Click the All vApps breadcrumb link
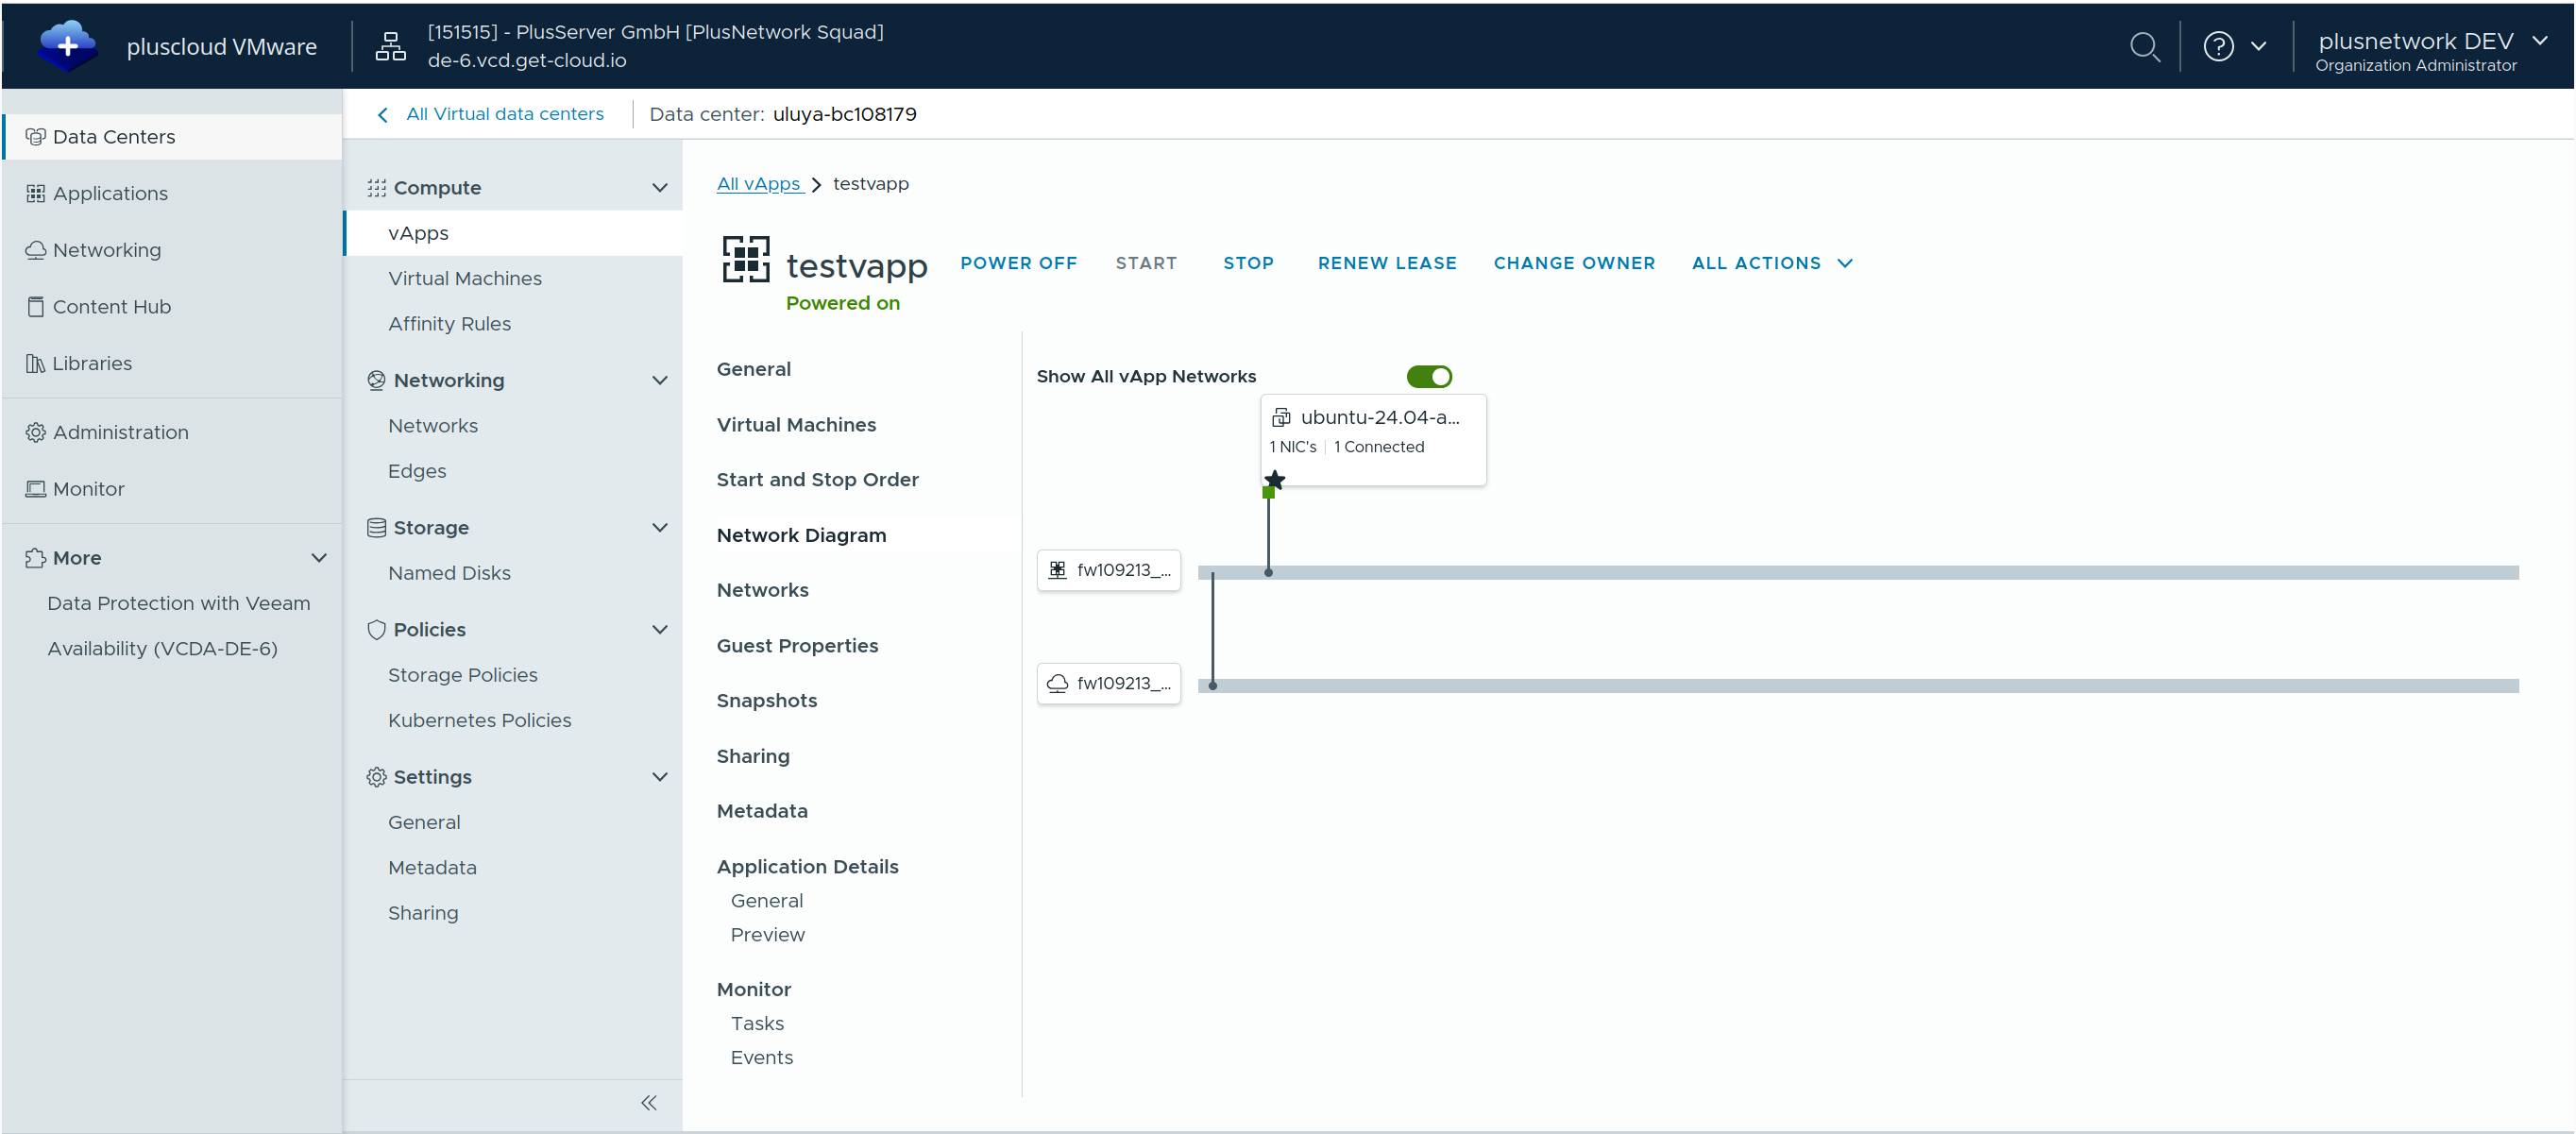 760,184
